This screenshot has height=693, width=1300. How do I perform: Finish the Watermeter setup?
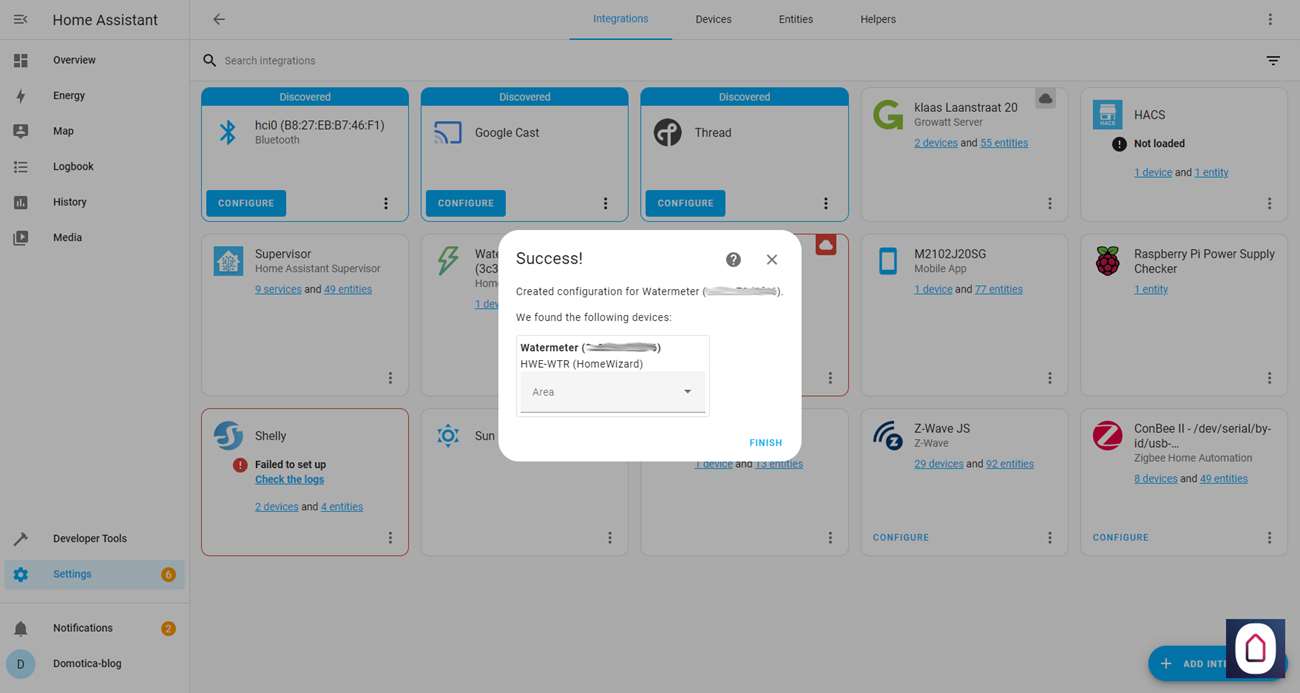pos(766,443)
